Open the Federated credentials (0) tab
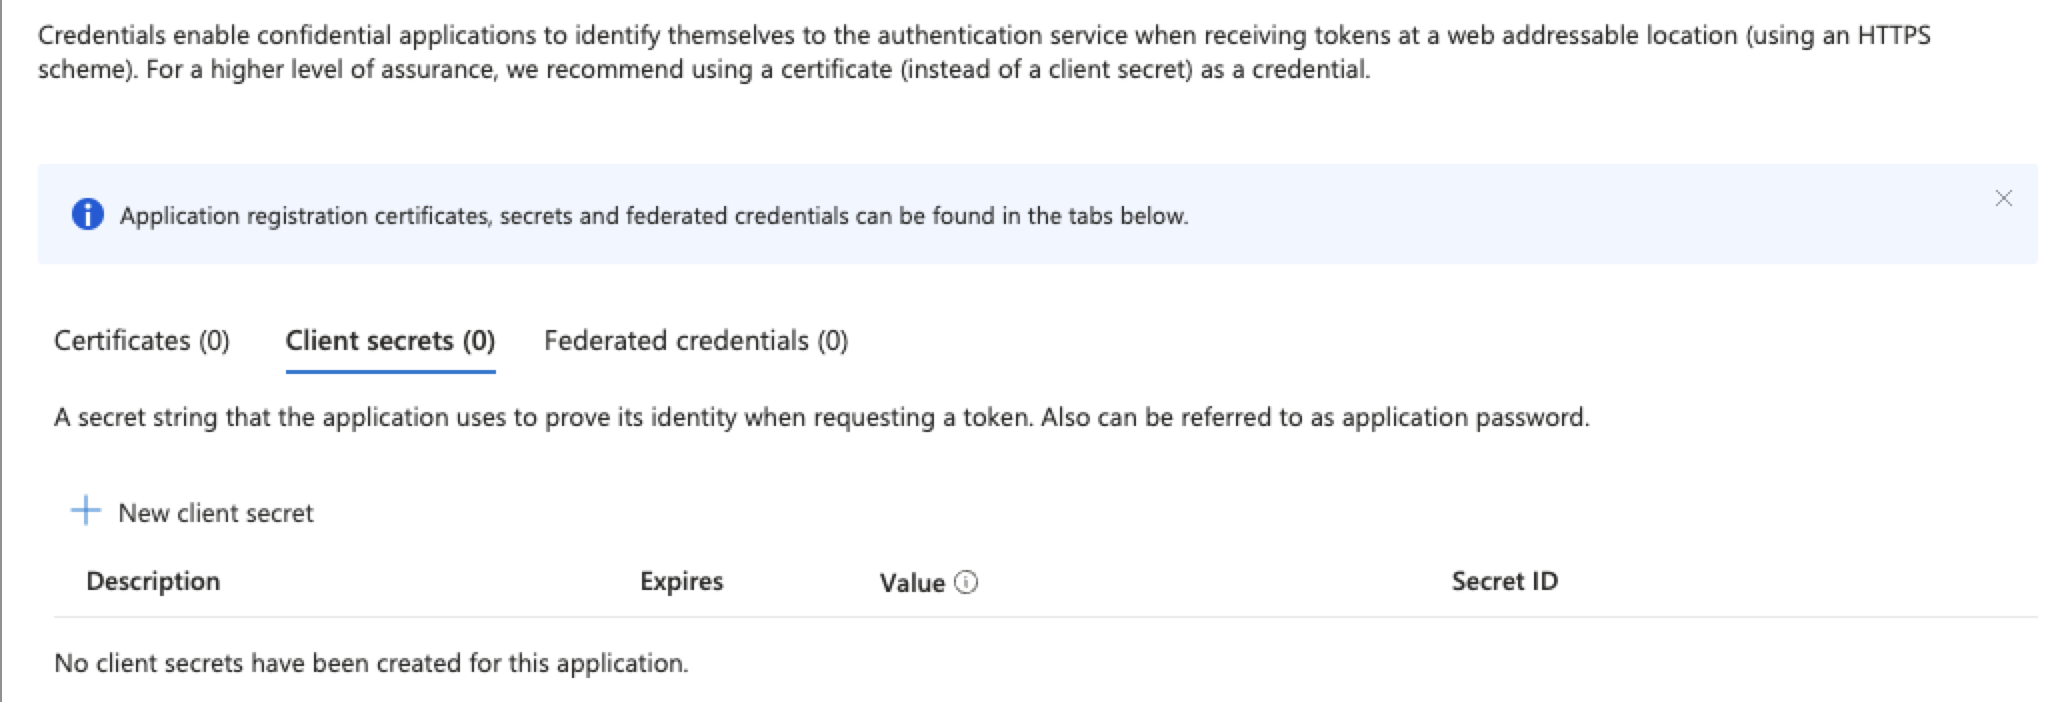 tap(696, 341)
